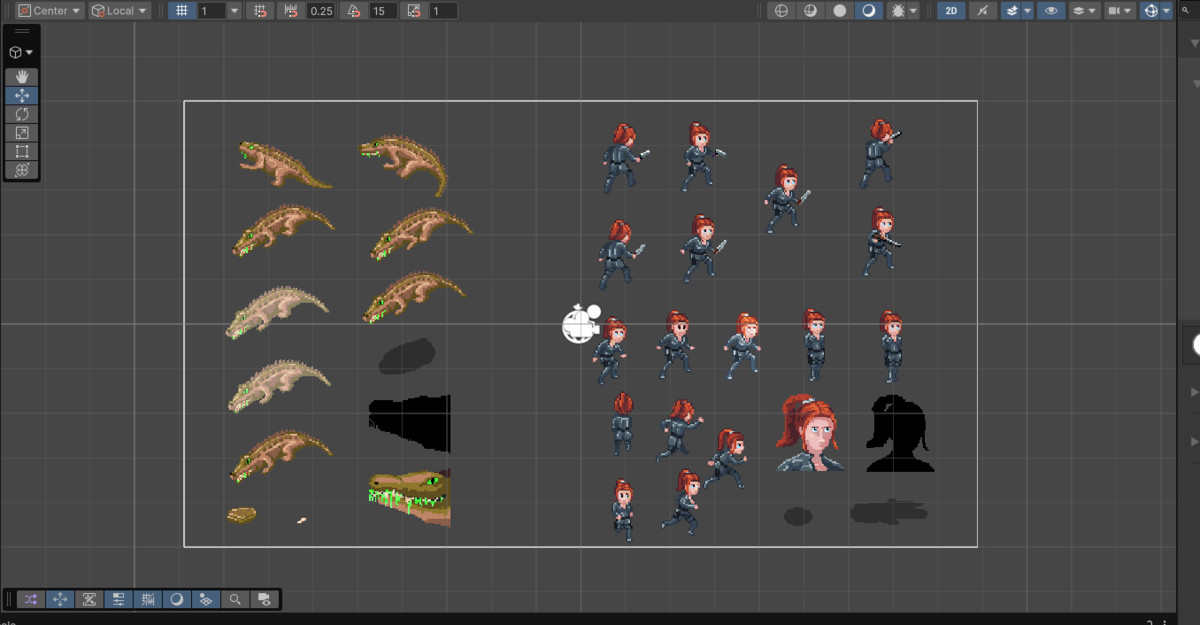Select the black ponytail head silhouette sprite
The width and height of the screenshot is (1200, 625).
(x=899, y=434)
